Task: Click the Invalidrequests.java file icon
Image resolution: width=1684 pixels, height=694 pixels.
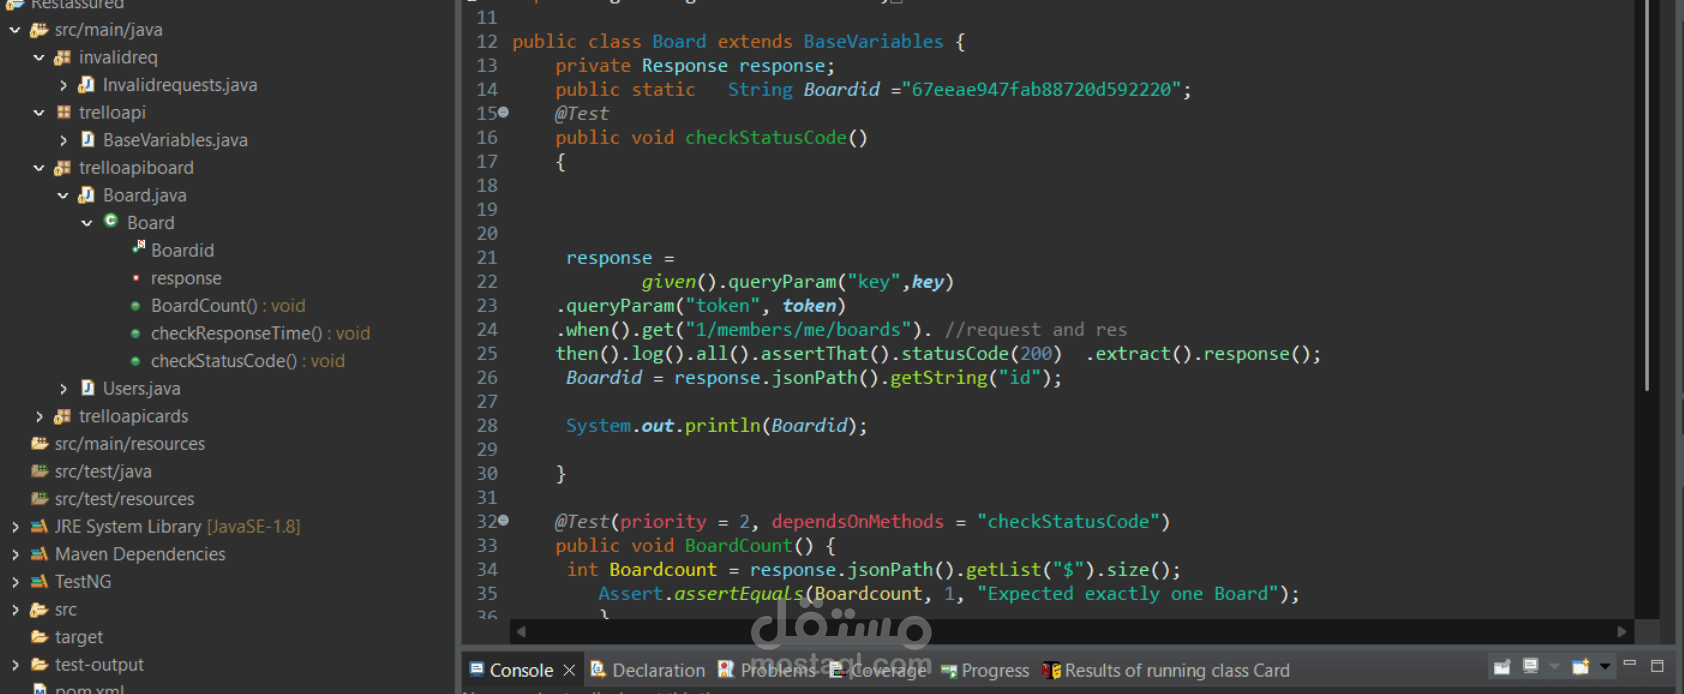Action: pos(87,85)
